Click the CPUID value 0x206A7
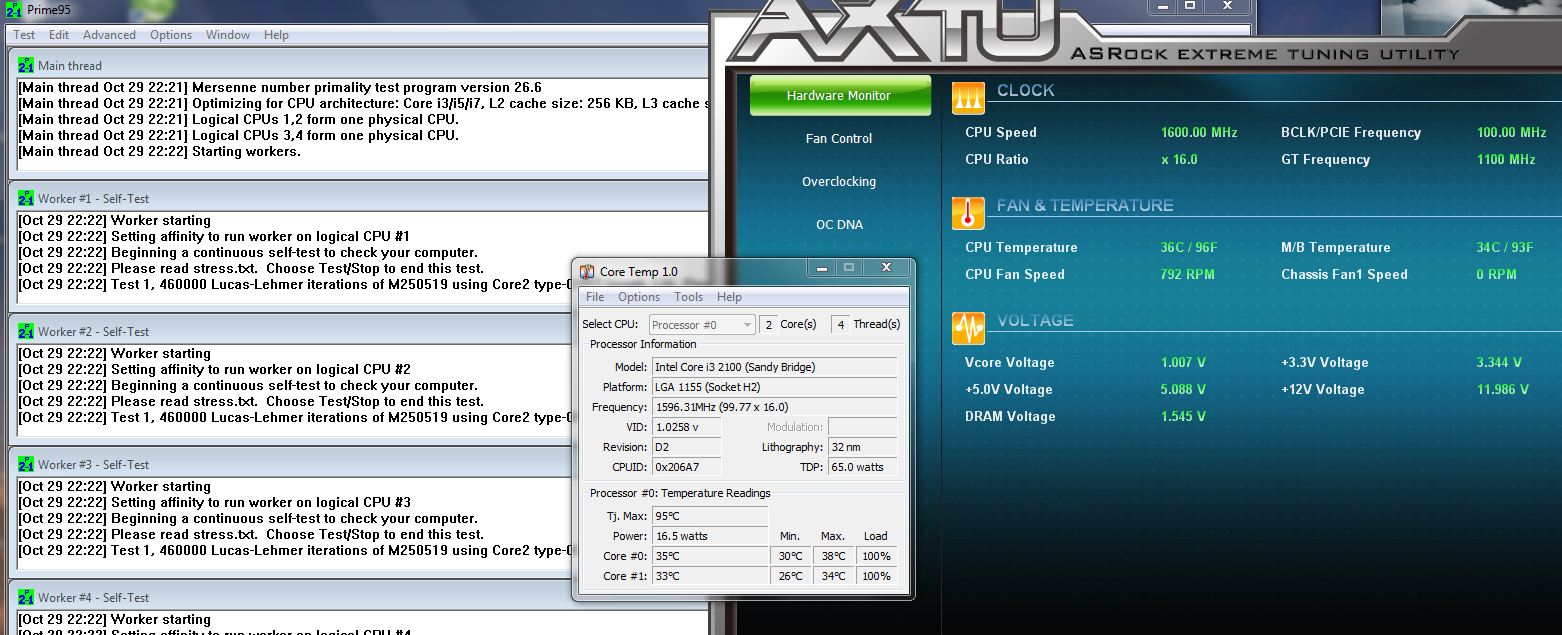1562x635 pixels. click(x=686, y=467)
